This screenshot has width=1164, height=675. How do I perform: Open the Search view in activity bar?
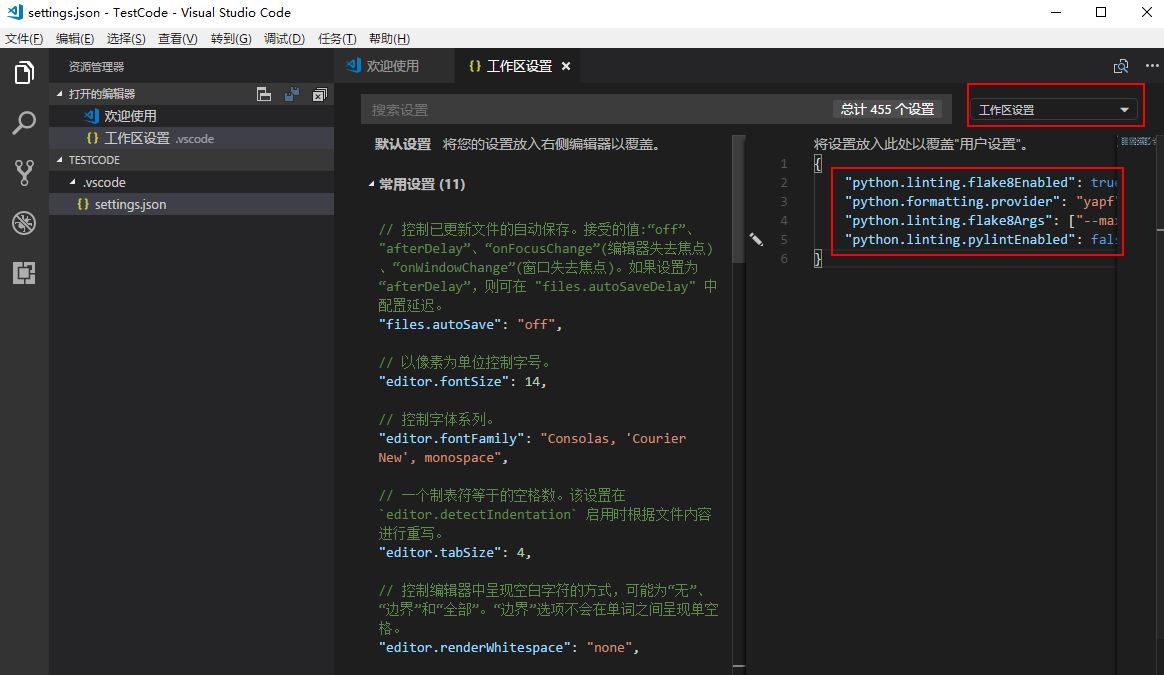pos(24,123)
